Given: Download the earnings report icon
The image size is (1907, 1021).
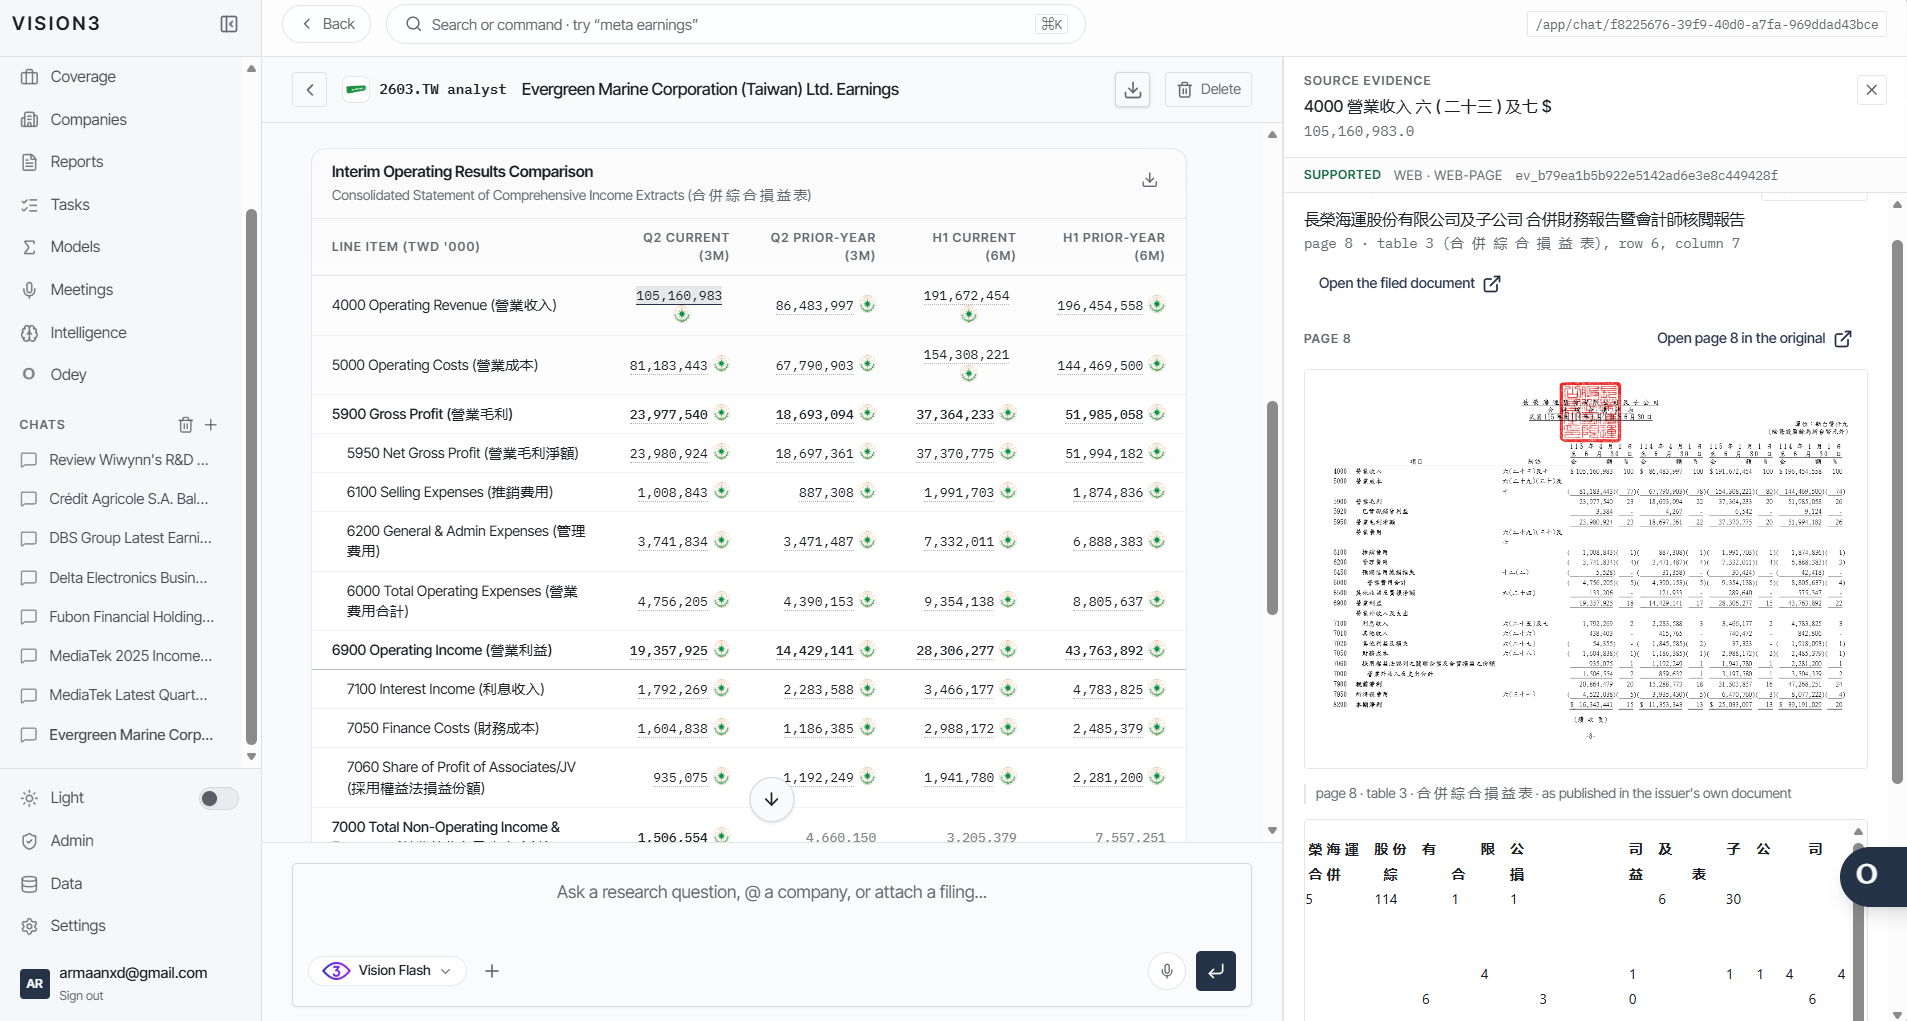Looking at the screenshot, I should pos(1132,90).
